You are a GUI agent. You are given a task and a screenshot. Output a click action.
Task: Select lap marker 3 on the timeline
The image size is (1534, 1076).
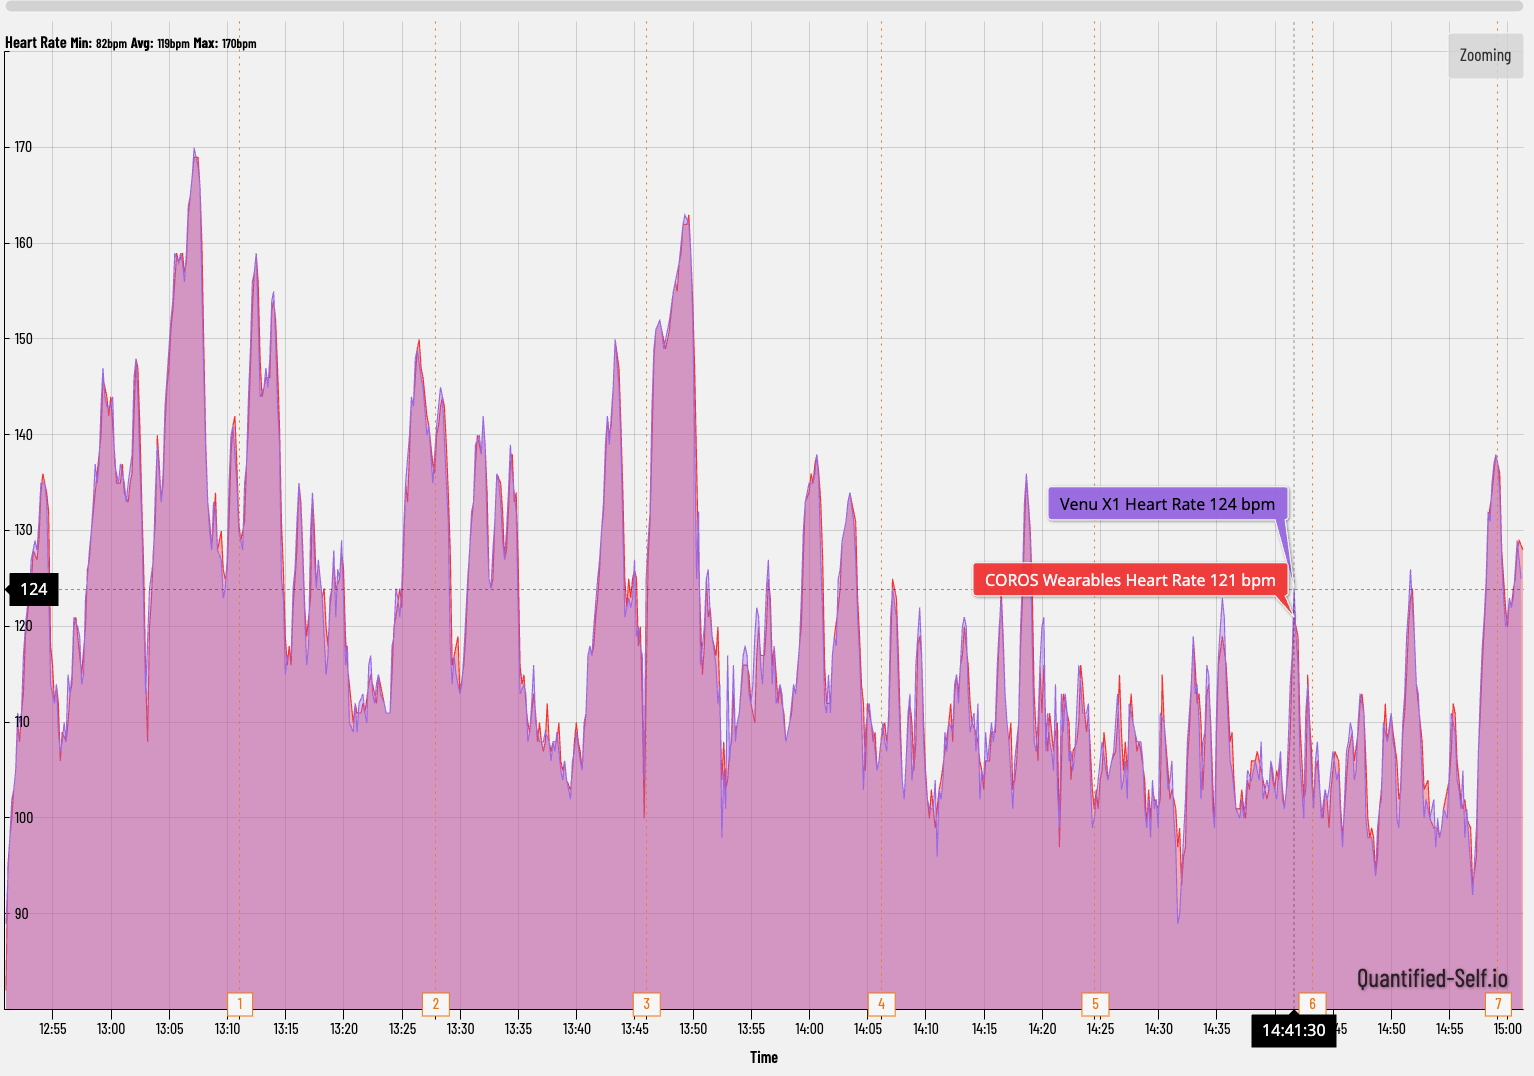(647, 1003)
